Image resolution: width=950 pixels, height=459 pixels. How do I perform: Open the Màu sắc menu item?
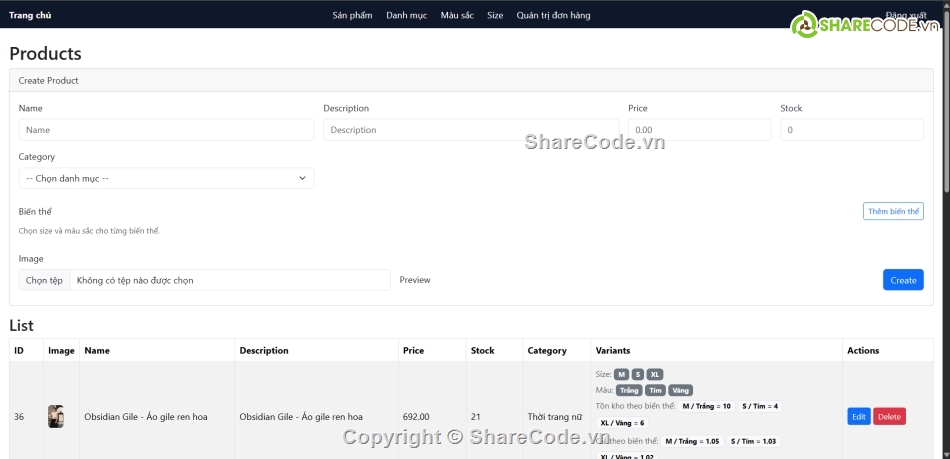pyautogui.click(x=457, y=15)
